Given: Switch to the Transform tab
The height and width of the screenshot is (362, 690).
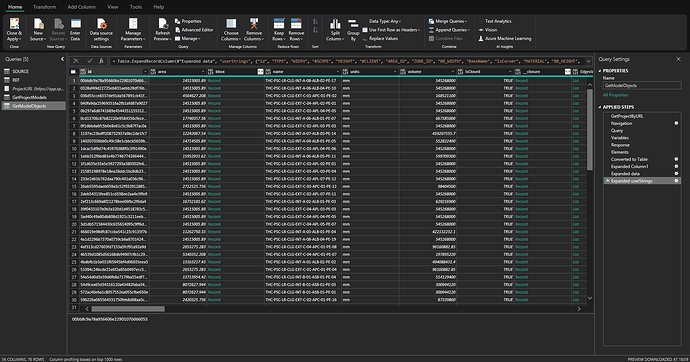Looking at the screenshot, I should click(44, 7).
